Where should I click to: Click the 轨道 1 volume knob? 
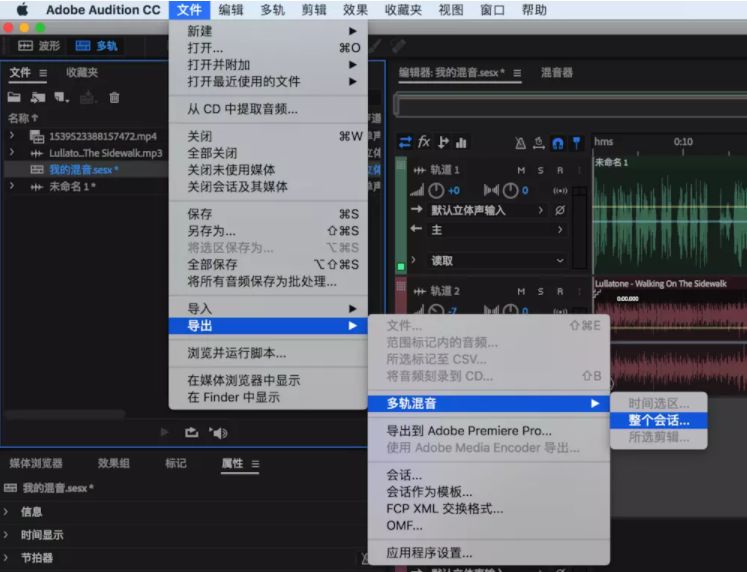[436, 191]
